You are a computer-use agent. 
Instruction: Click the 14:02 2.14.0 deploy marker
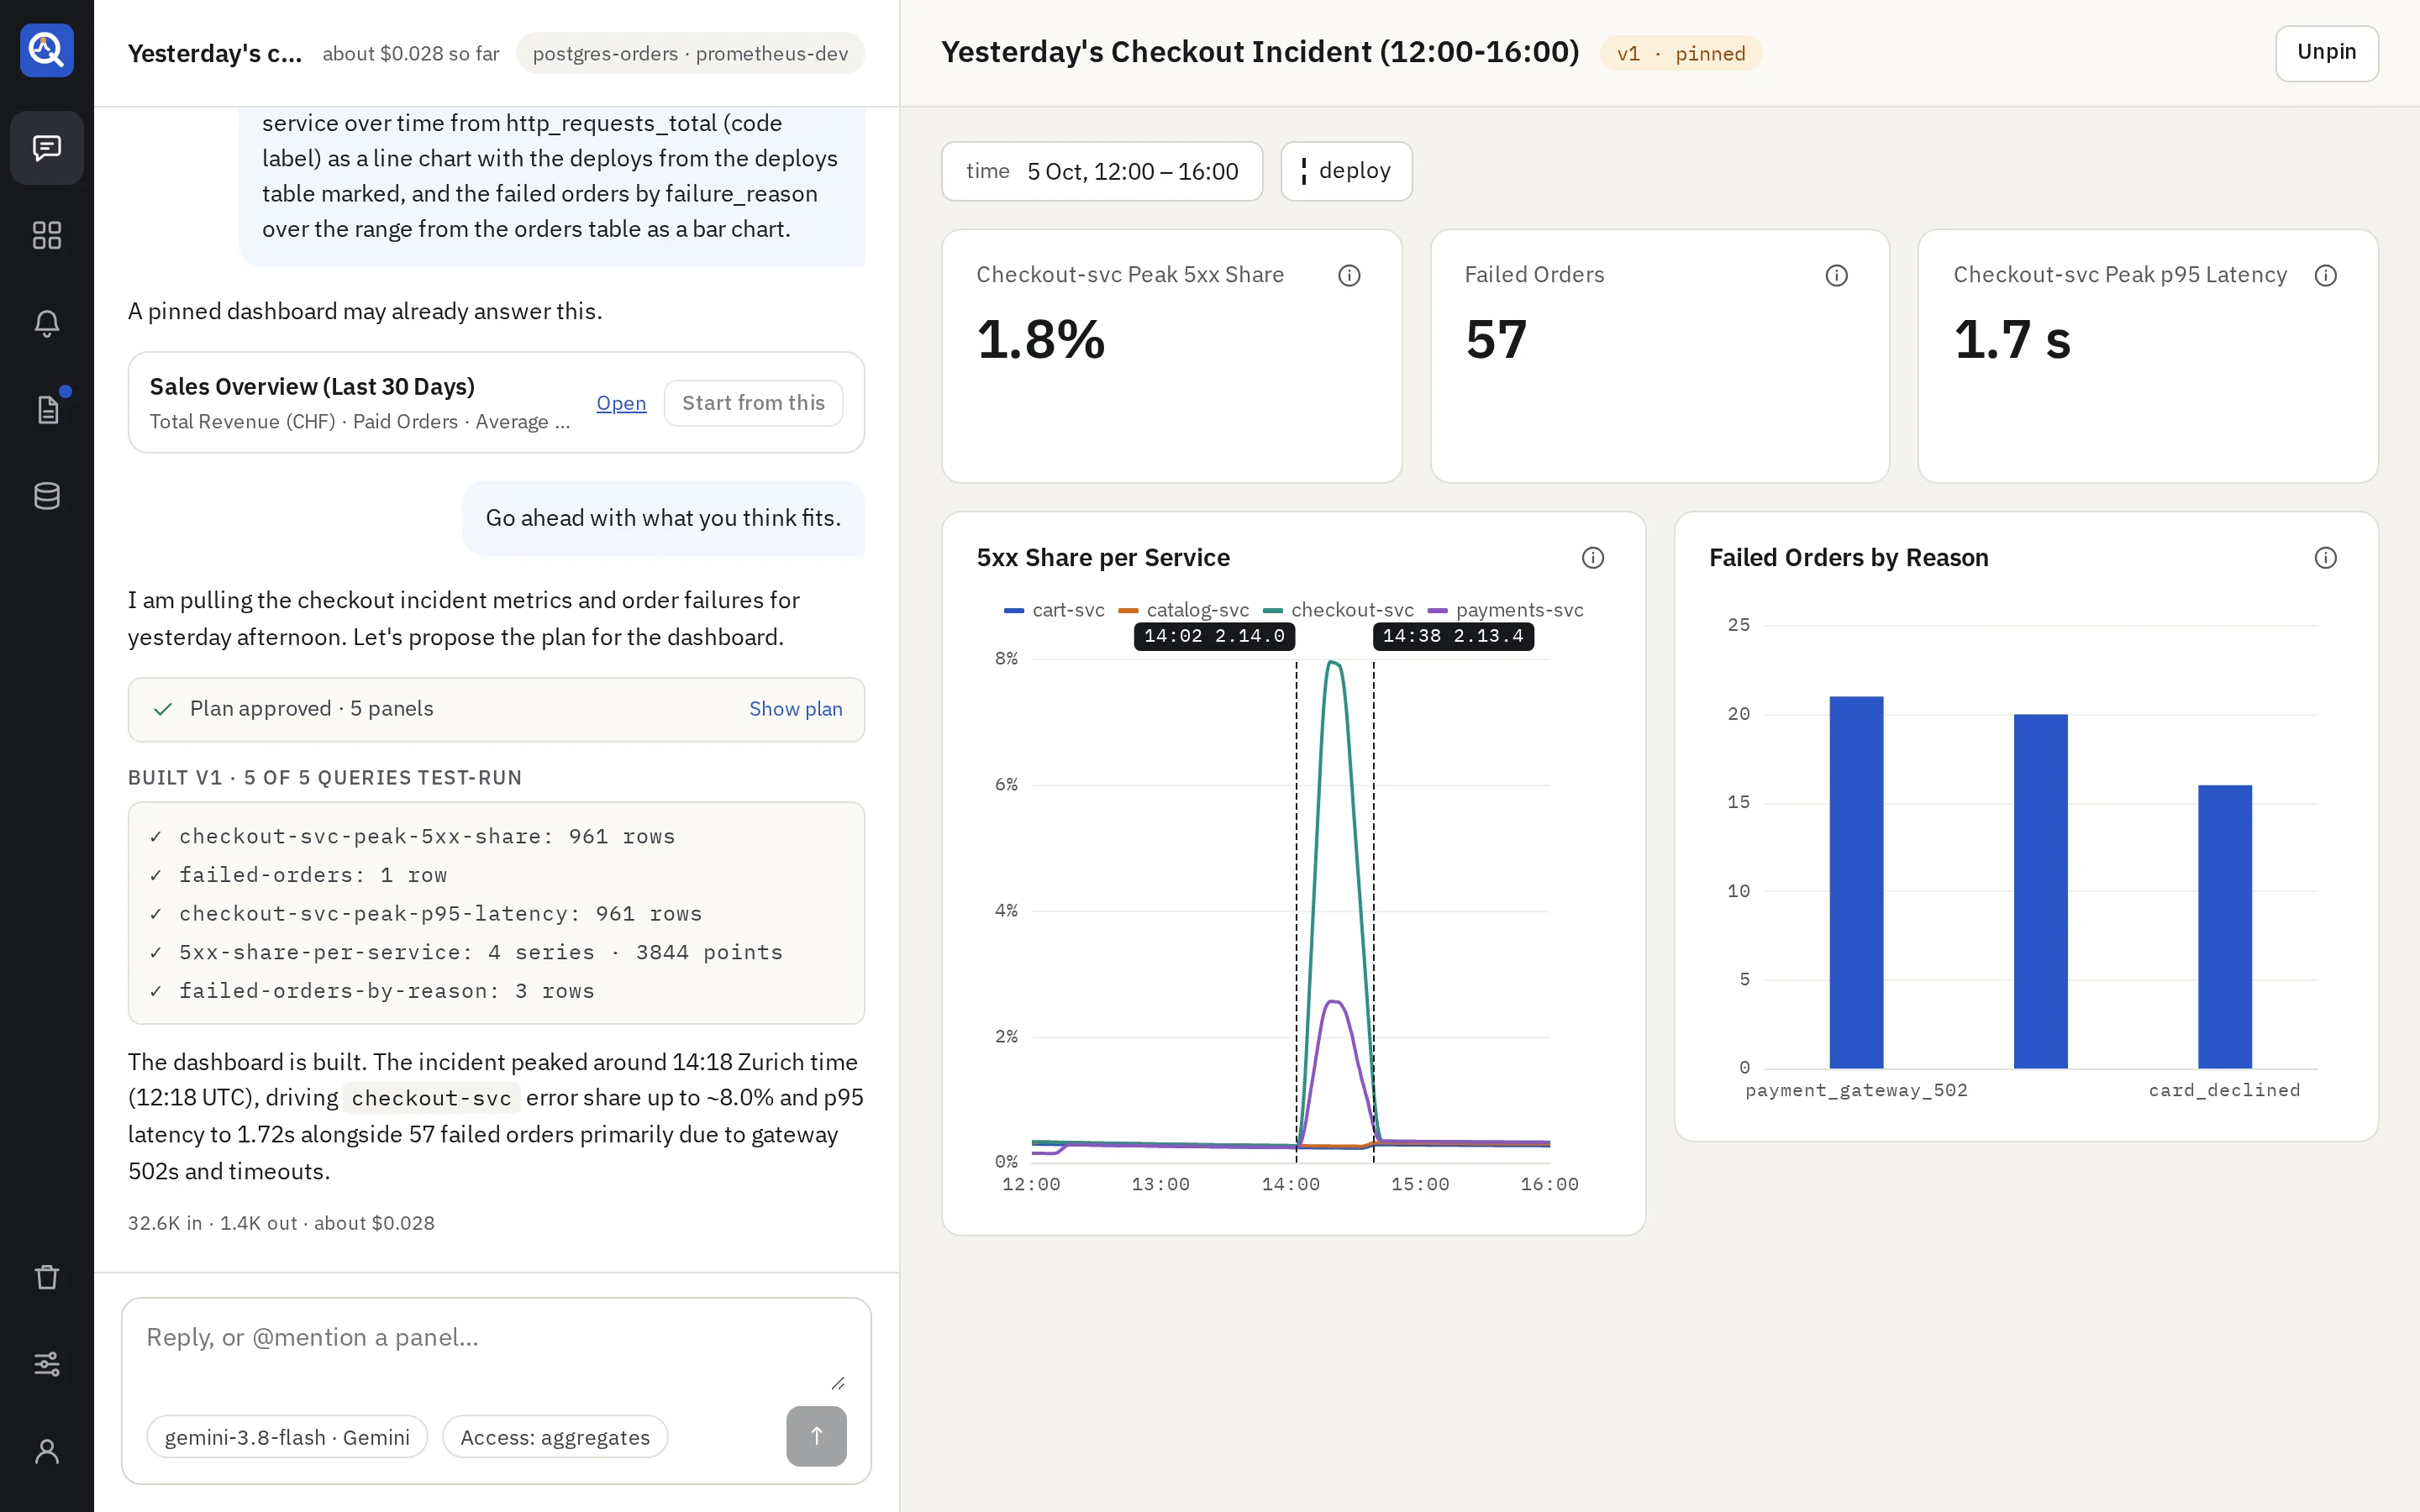coord(1214,636)
